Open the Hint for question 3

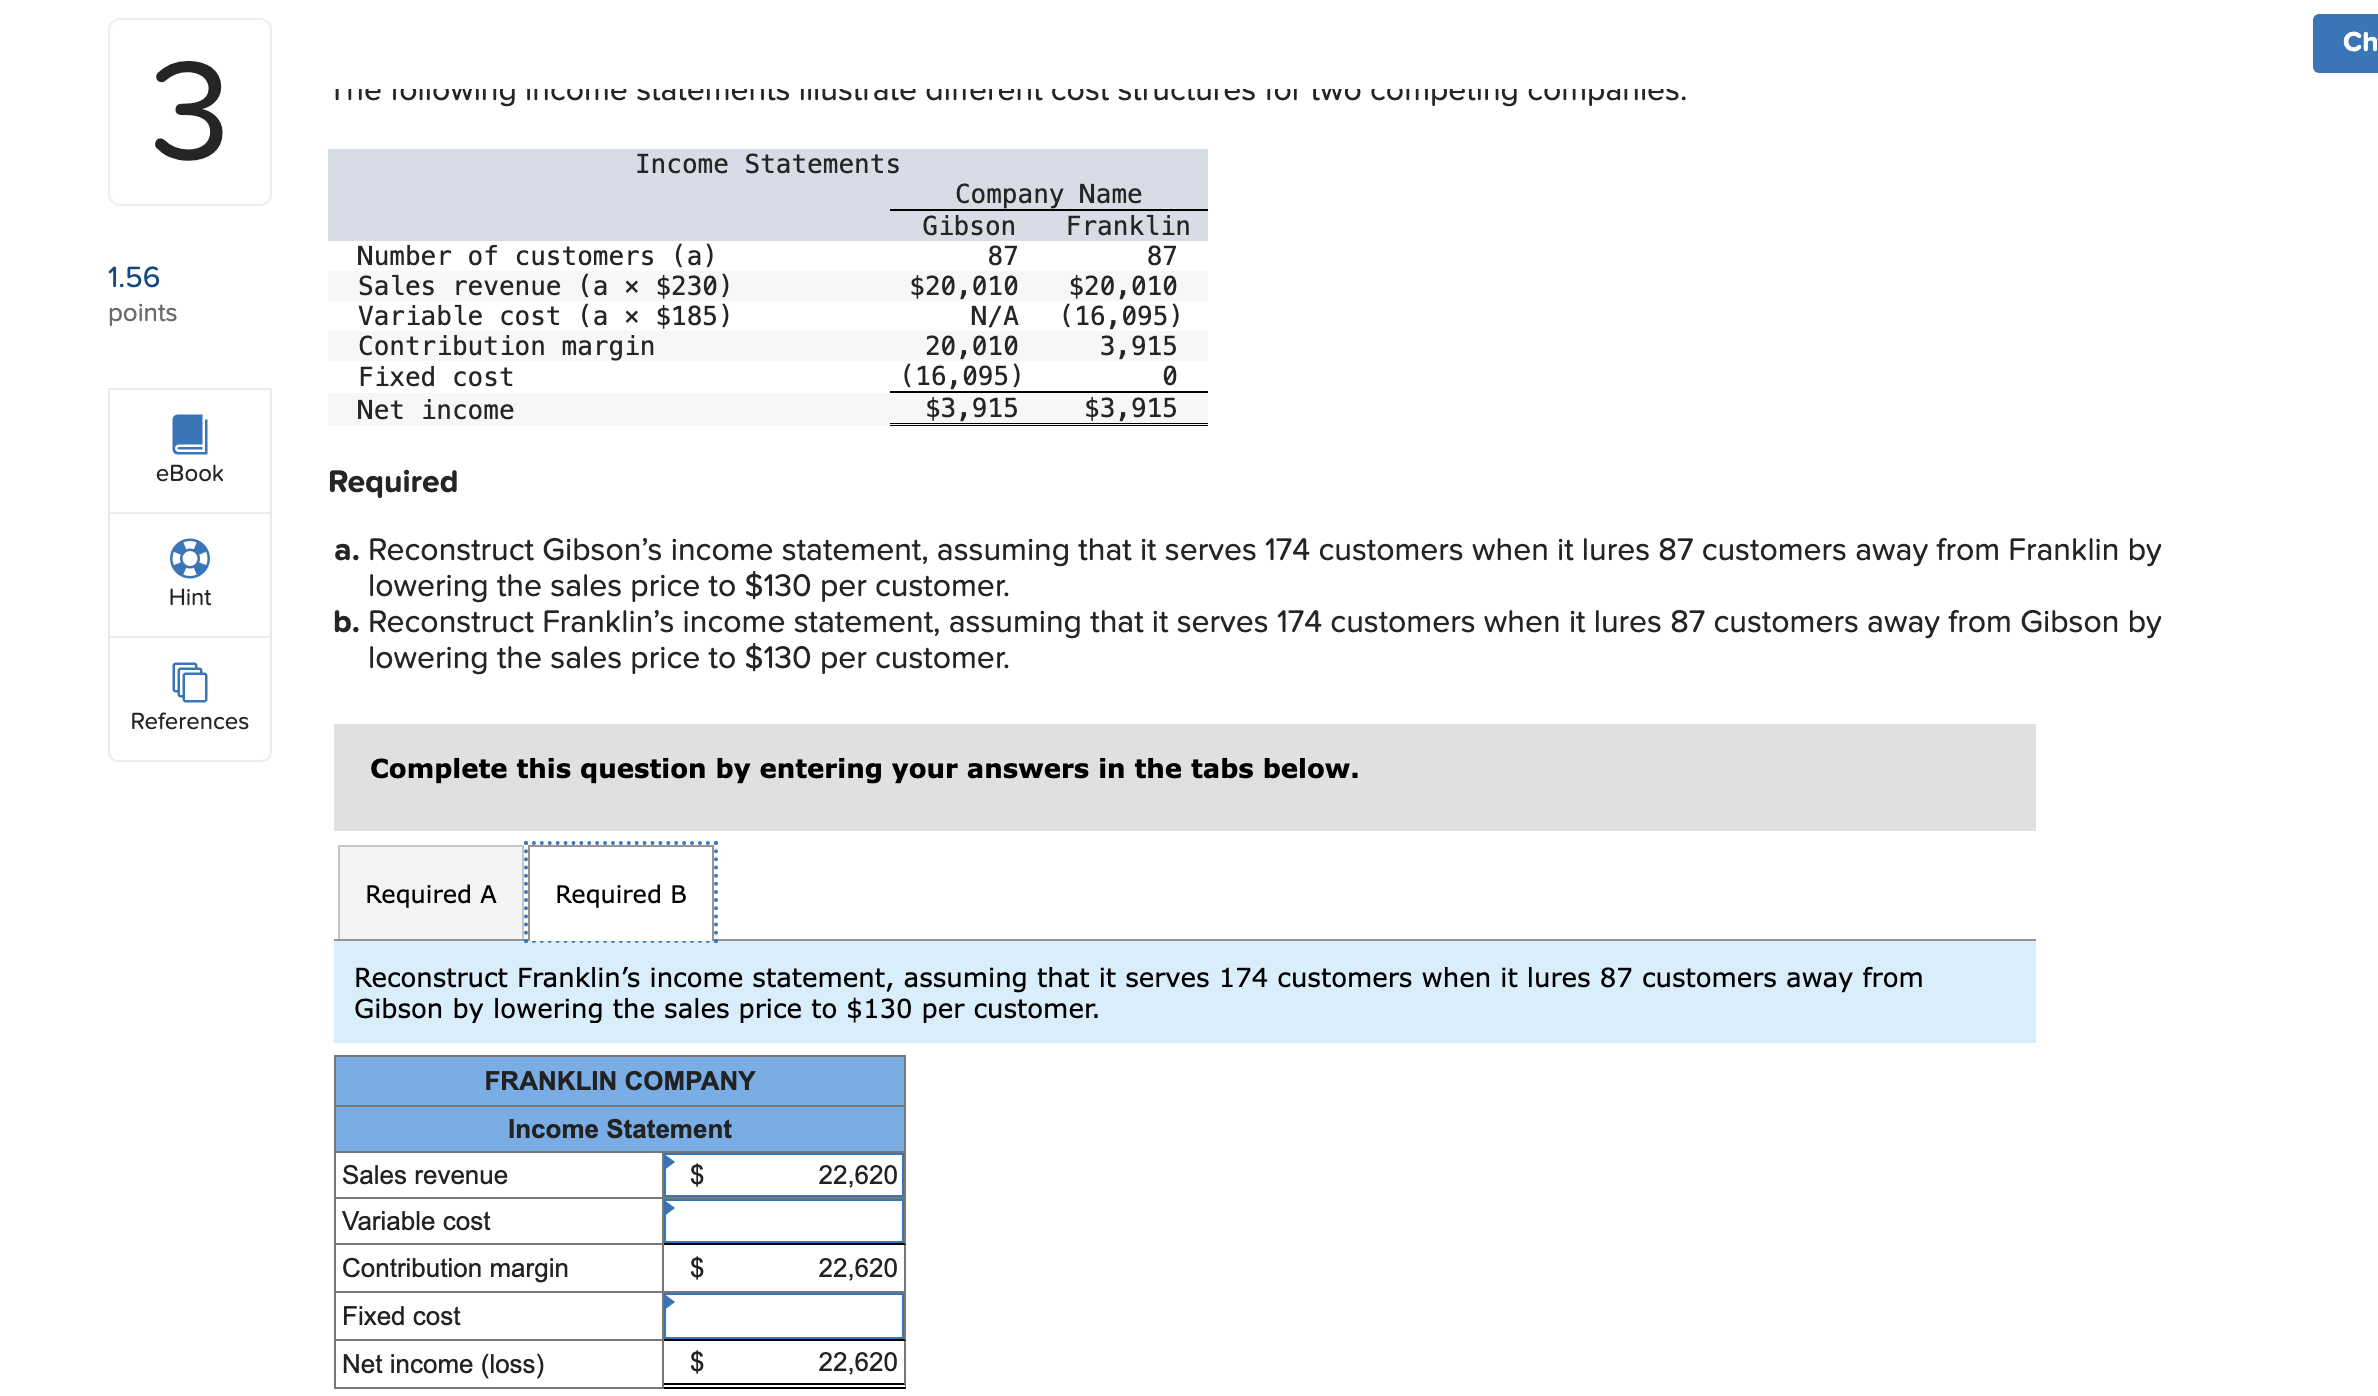pos(188,573)
